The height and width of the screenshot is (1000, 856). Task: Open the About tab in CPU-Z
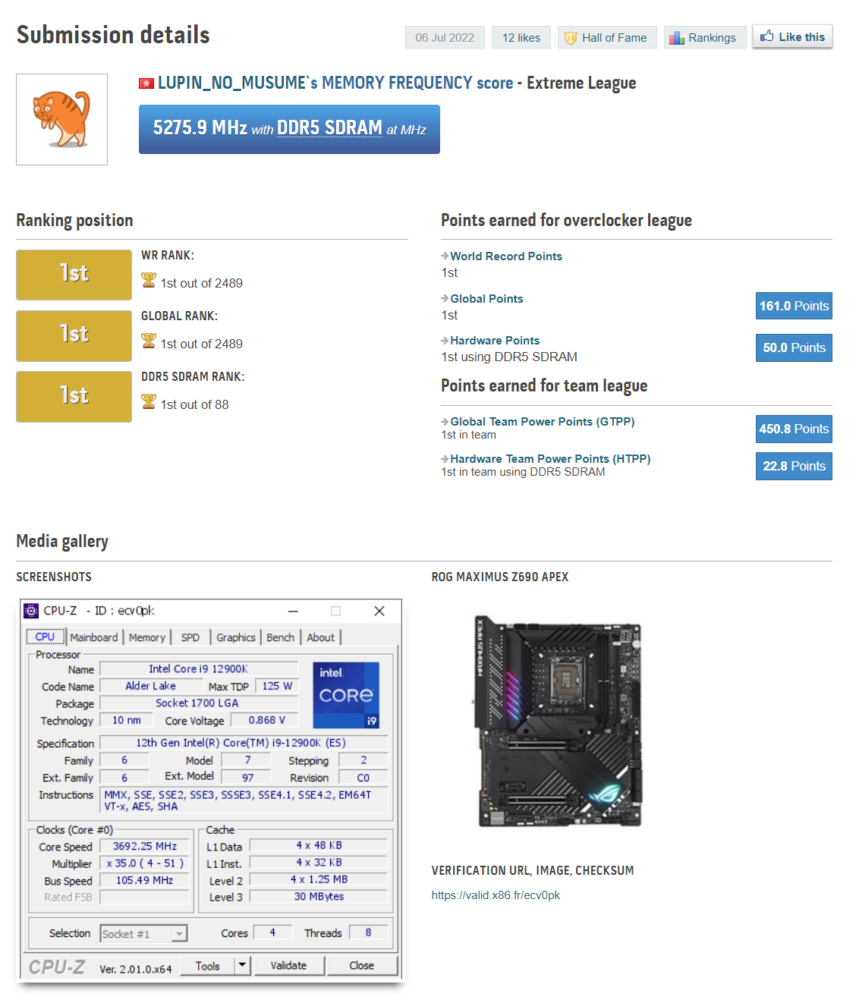320,637
